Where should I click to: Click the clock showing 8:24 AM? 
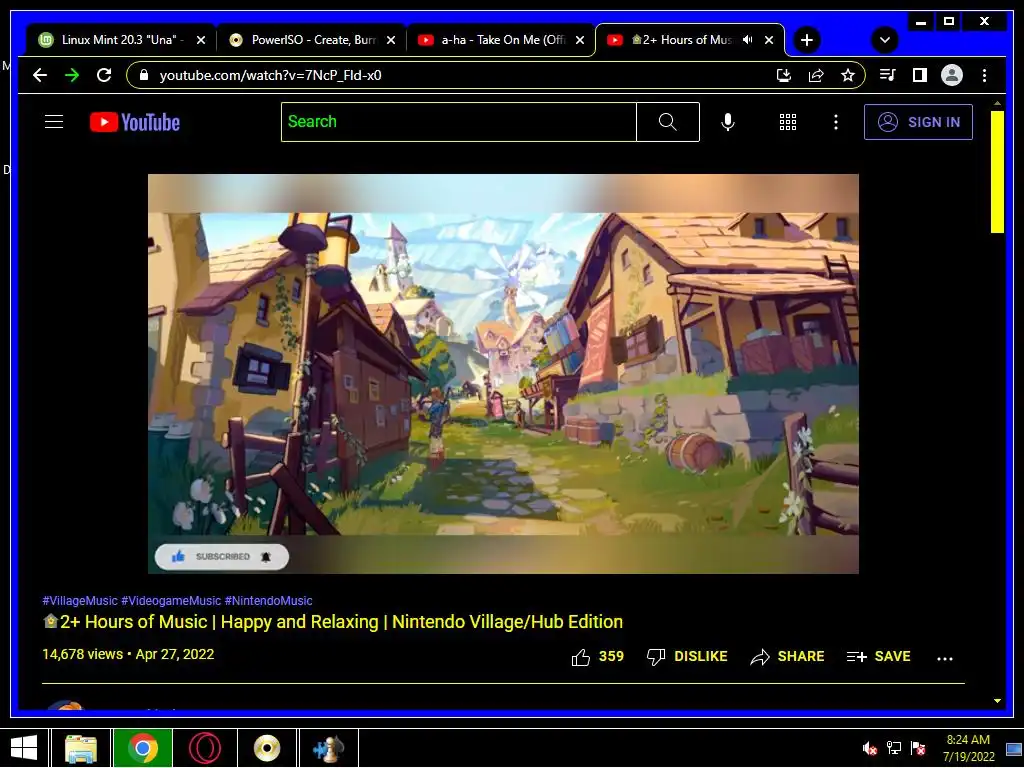point(968,748)
